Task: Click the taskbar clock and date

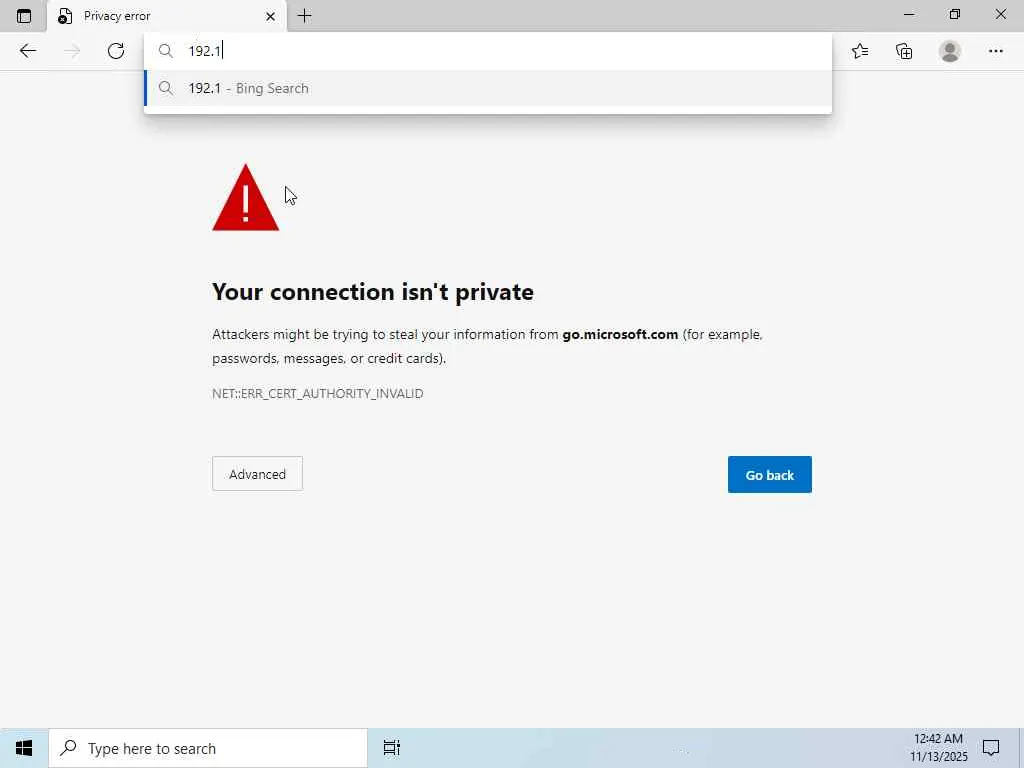Action: point(938,748)
